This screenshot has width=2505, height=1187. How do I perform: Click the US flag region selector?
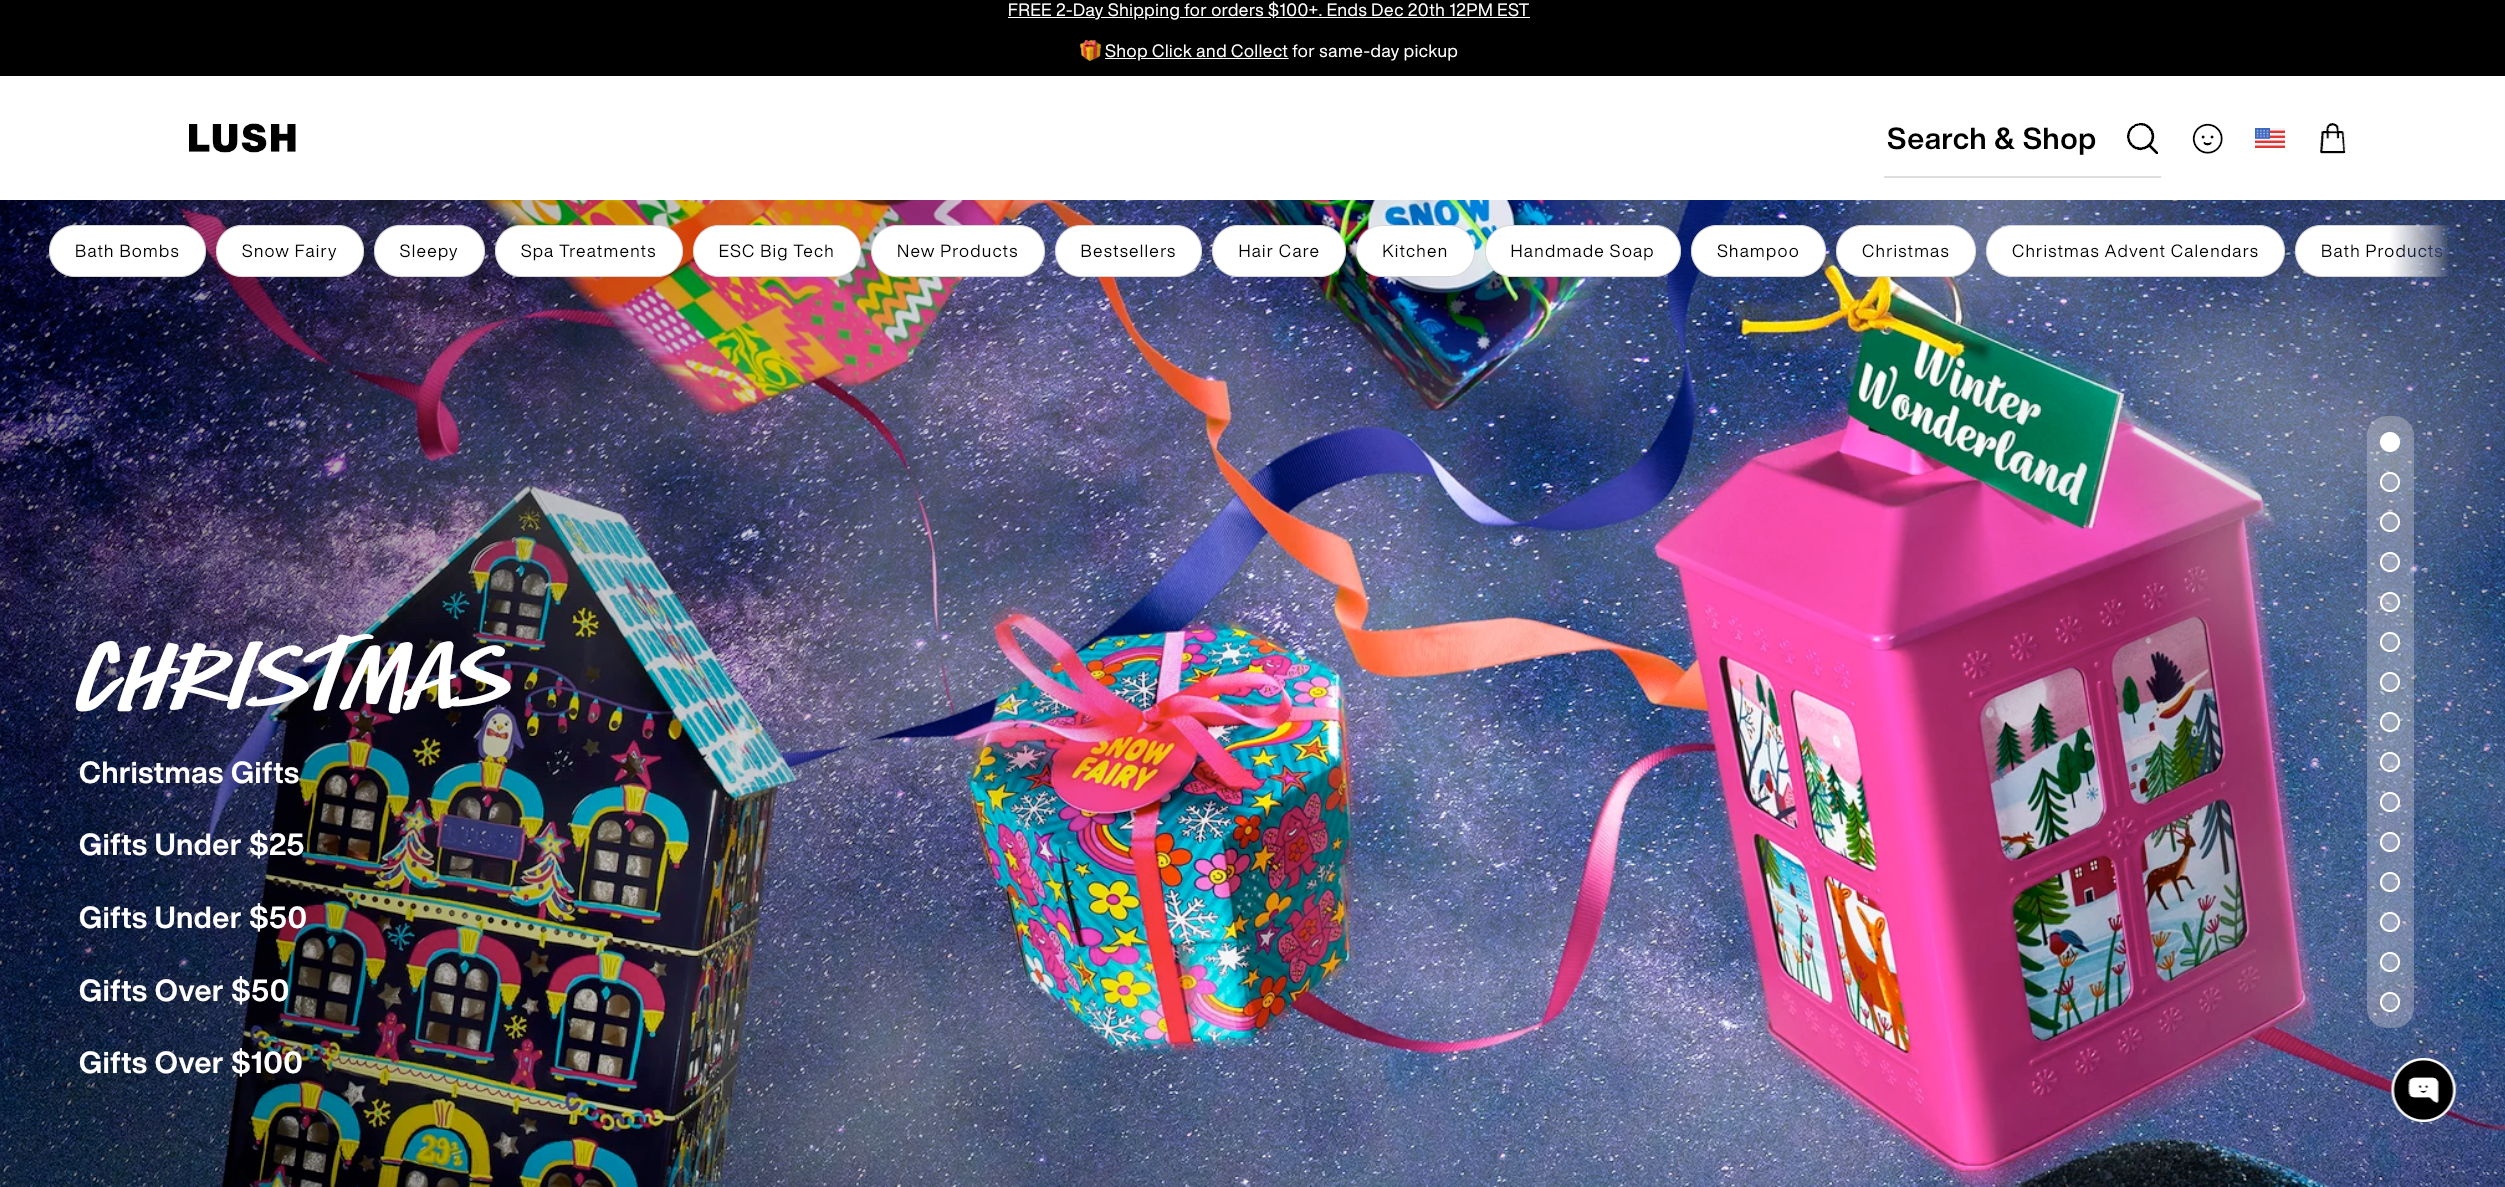pyautogui.click(x=2269, y=138)
